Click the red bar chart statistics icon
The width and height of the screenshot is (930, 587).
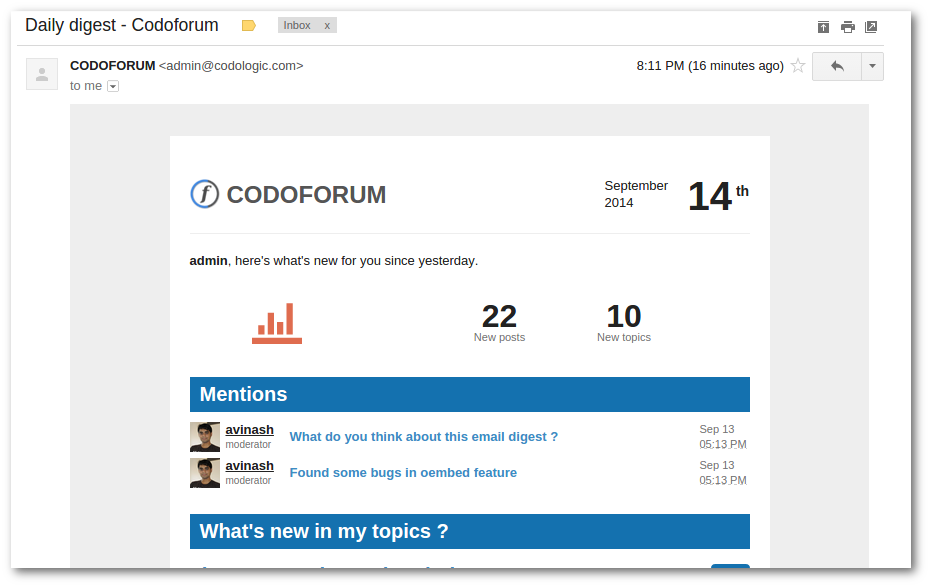click(x=277, y=323)
